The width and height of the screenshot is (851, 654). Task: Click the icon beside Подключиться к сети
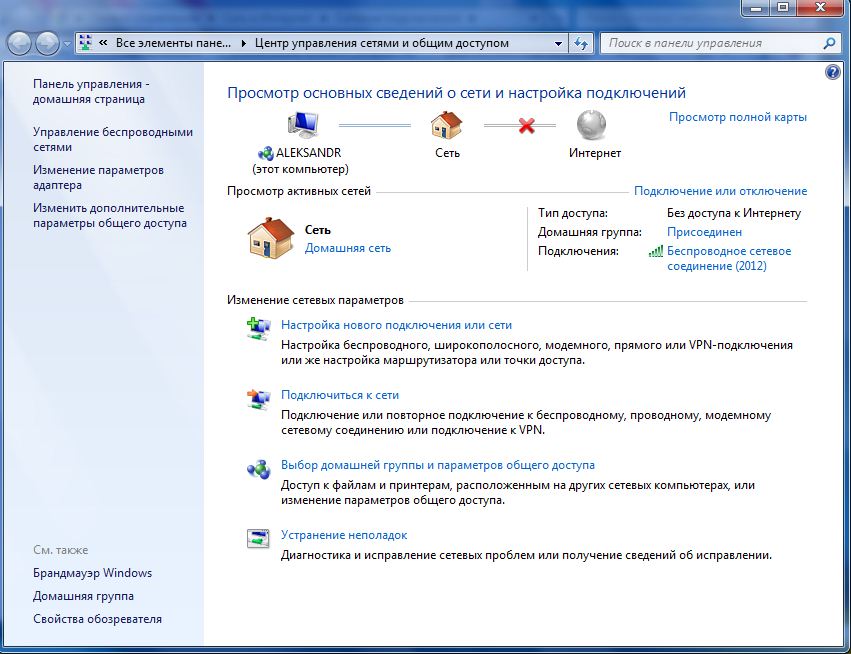point(258,398)
